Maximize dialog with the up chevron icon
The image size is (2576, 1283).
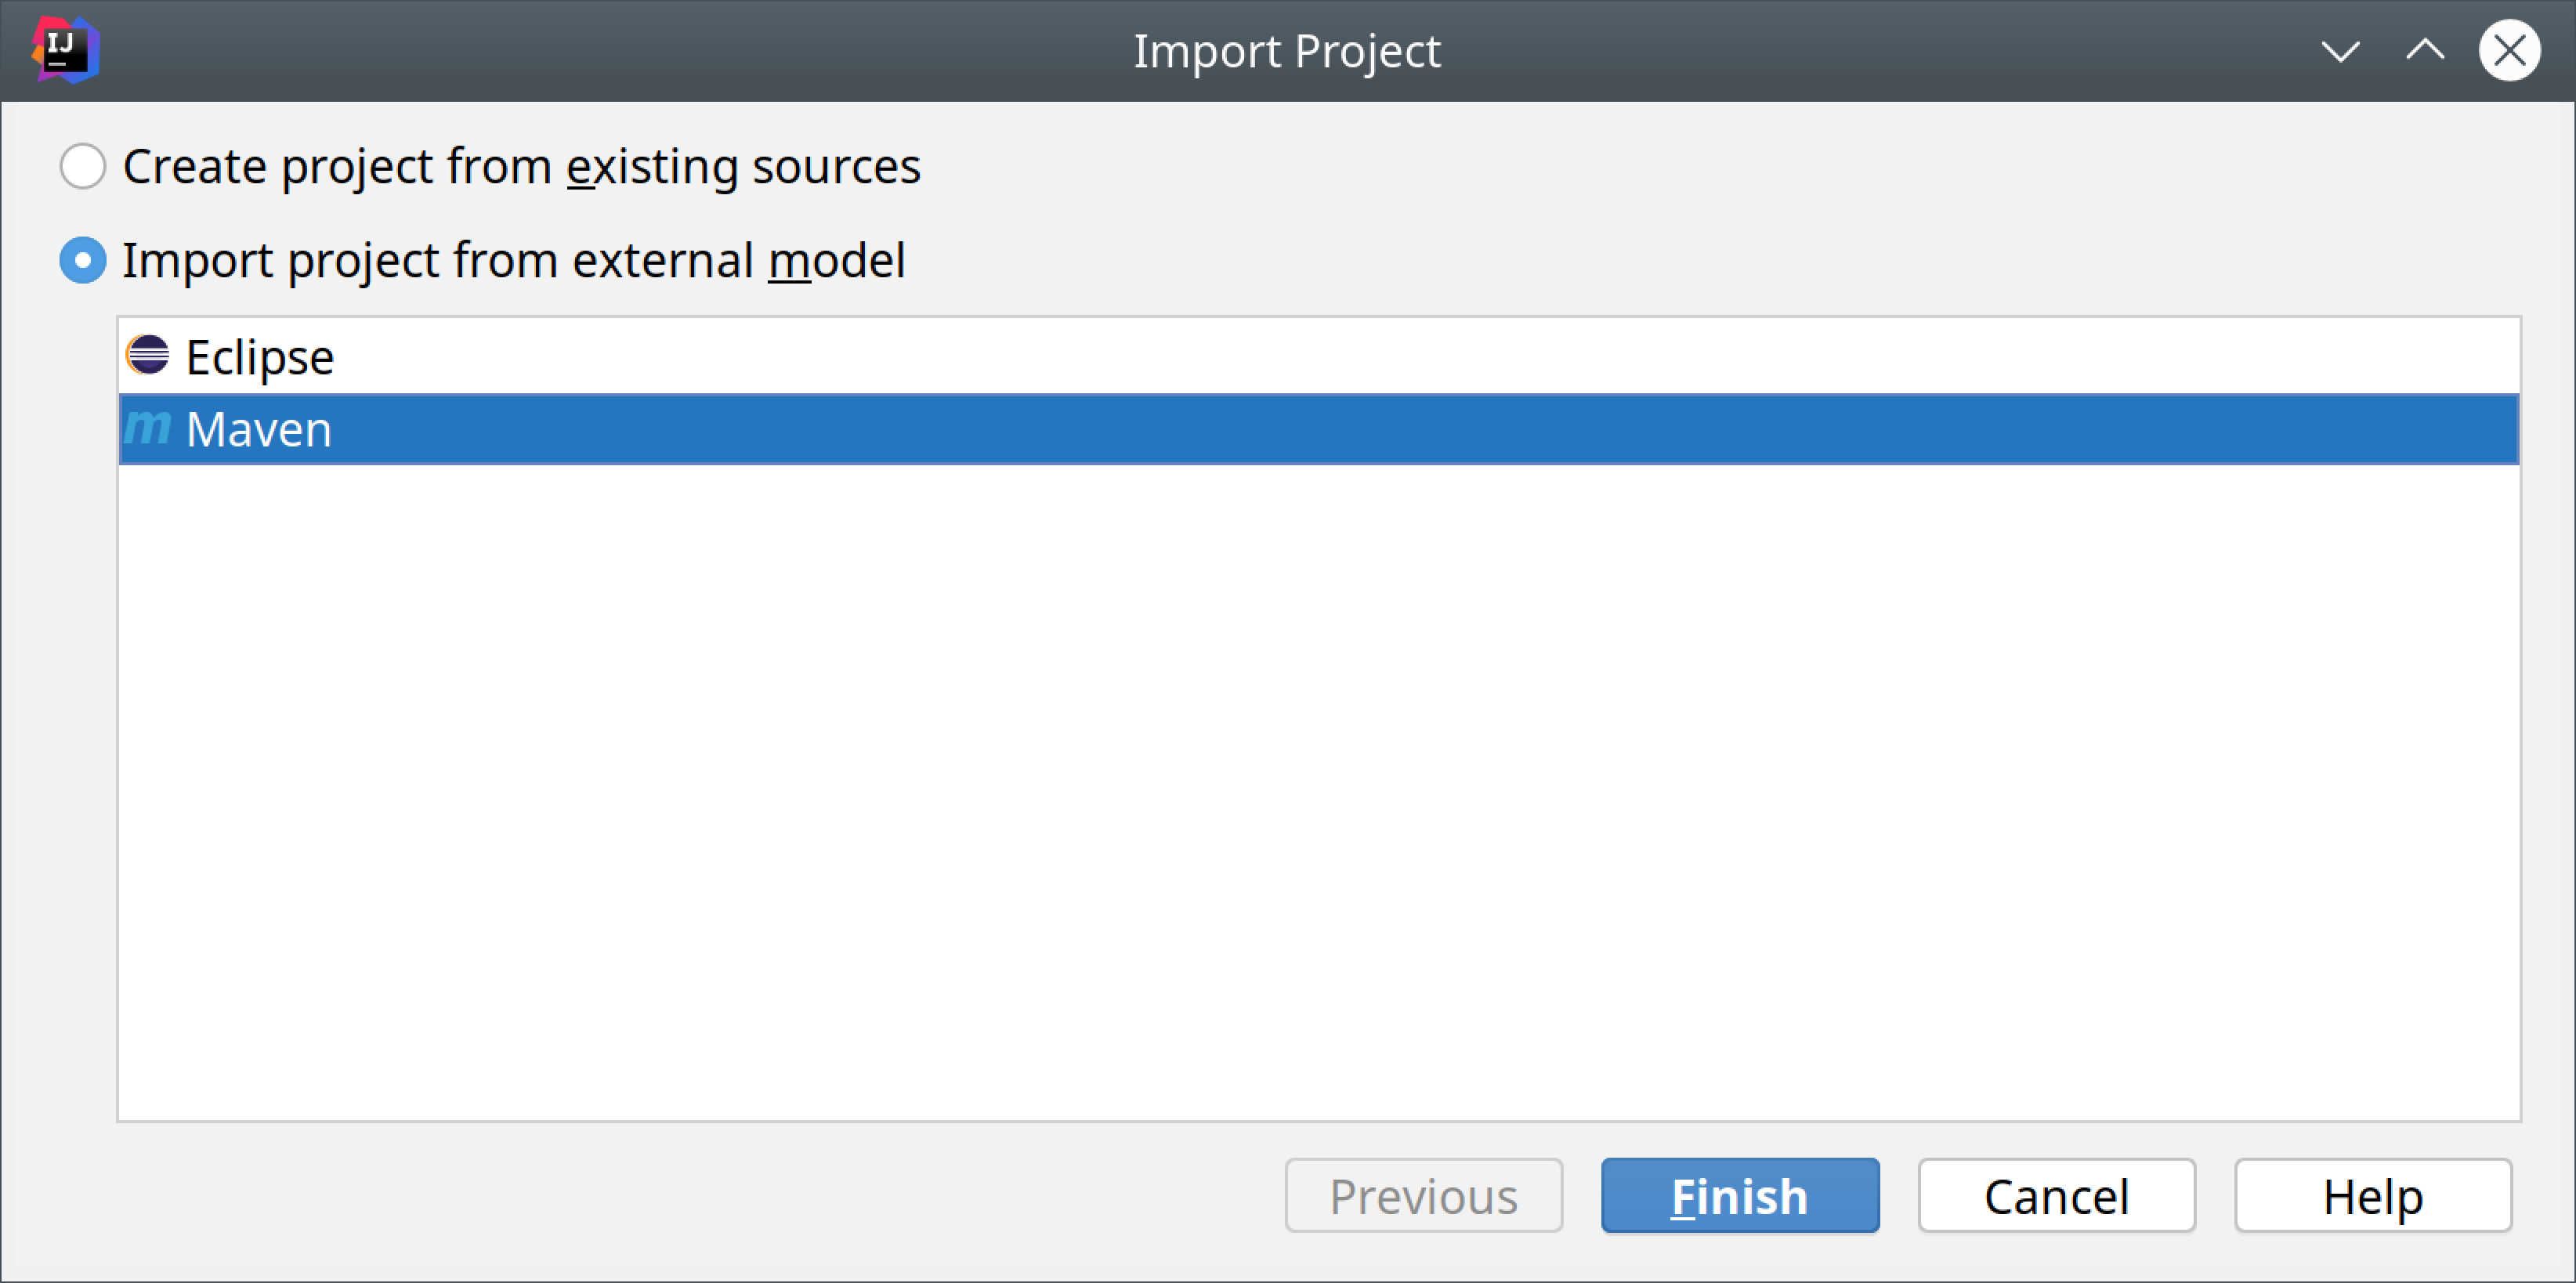tap(2425, 50)
